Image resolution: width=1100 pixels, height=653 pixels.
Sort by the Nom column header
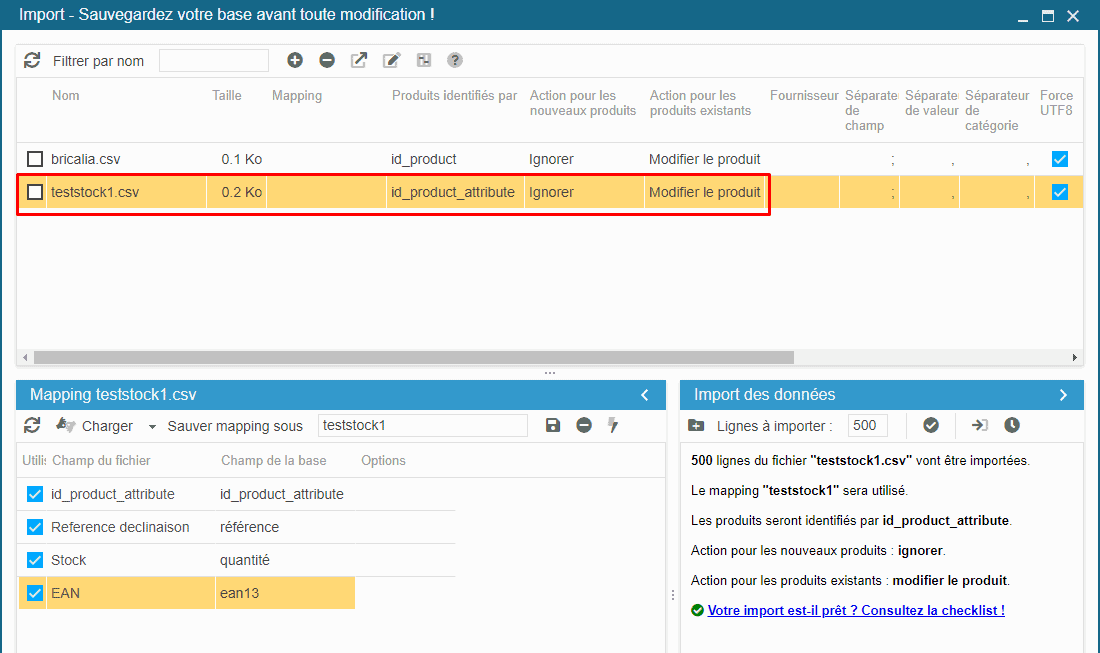(x=66, y=96)
